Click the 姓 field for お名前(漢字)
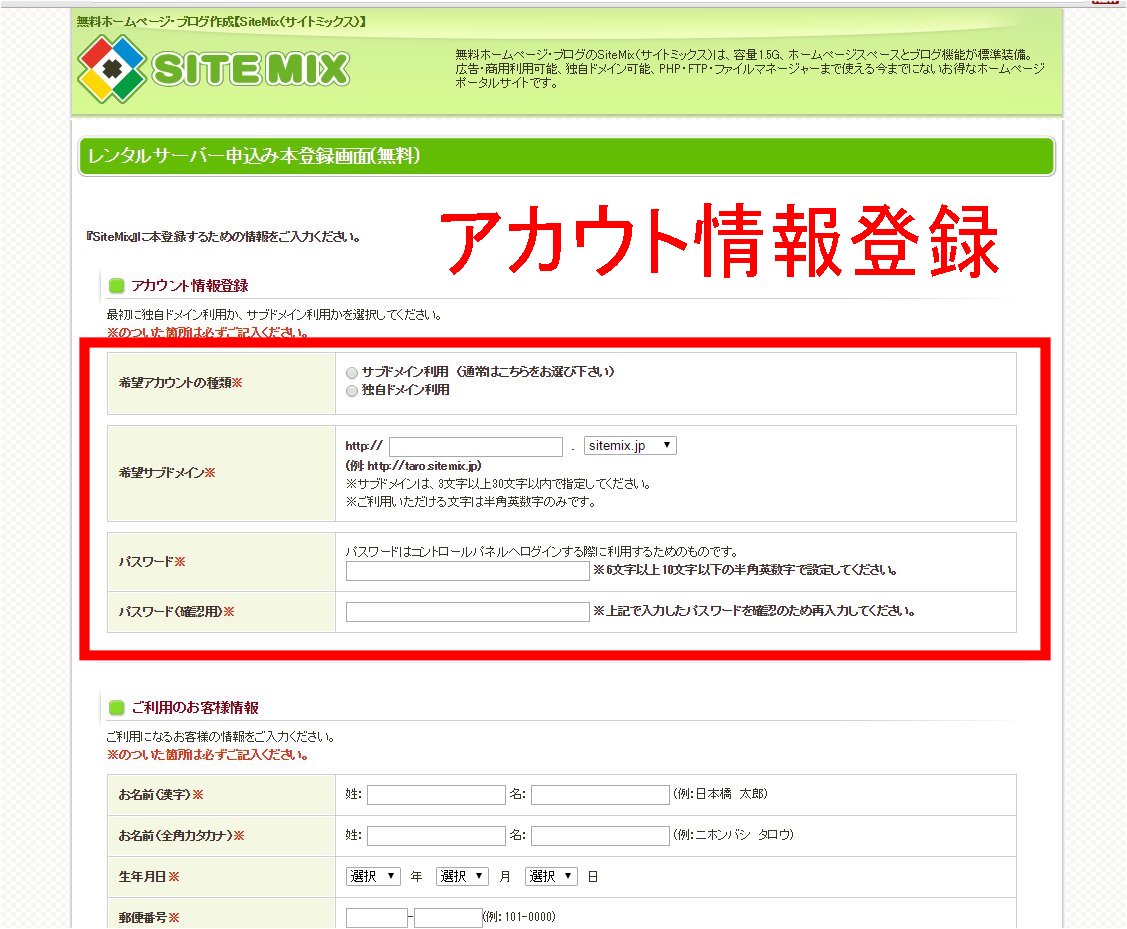 tap(436, 795)
